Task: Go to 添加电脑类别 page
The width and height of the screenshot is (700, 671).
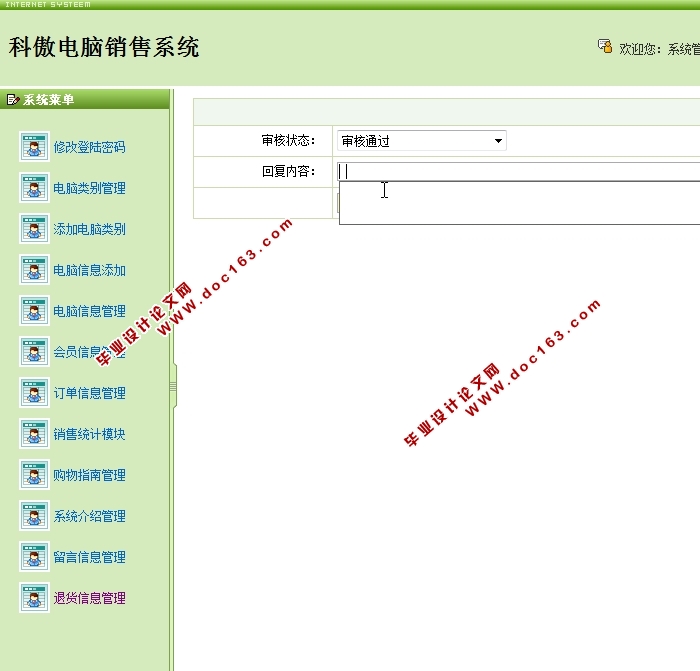Action: 89,229
